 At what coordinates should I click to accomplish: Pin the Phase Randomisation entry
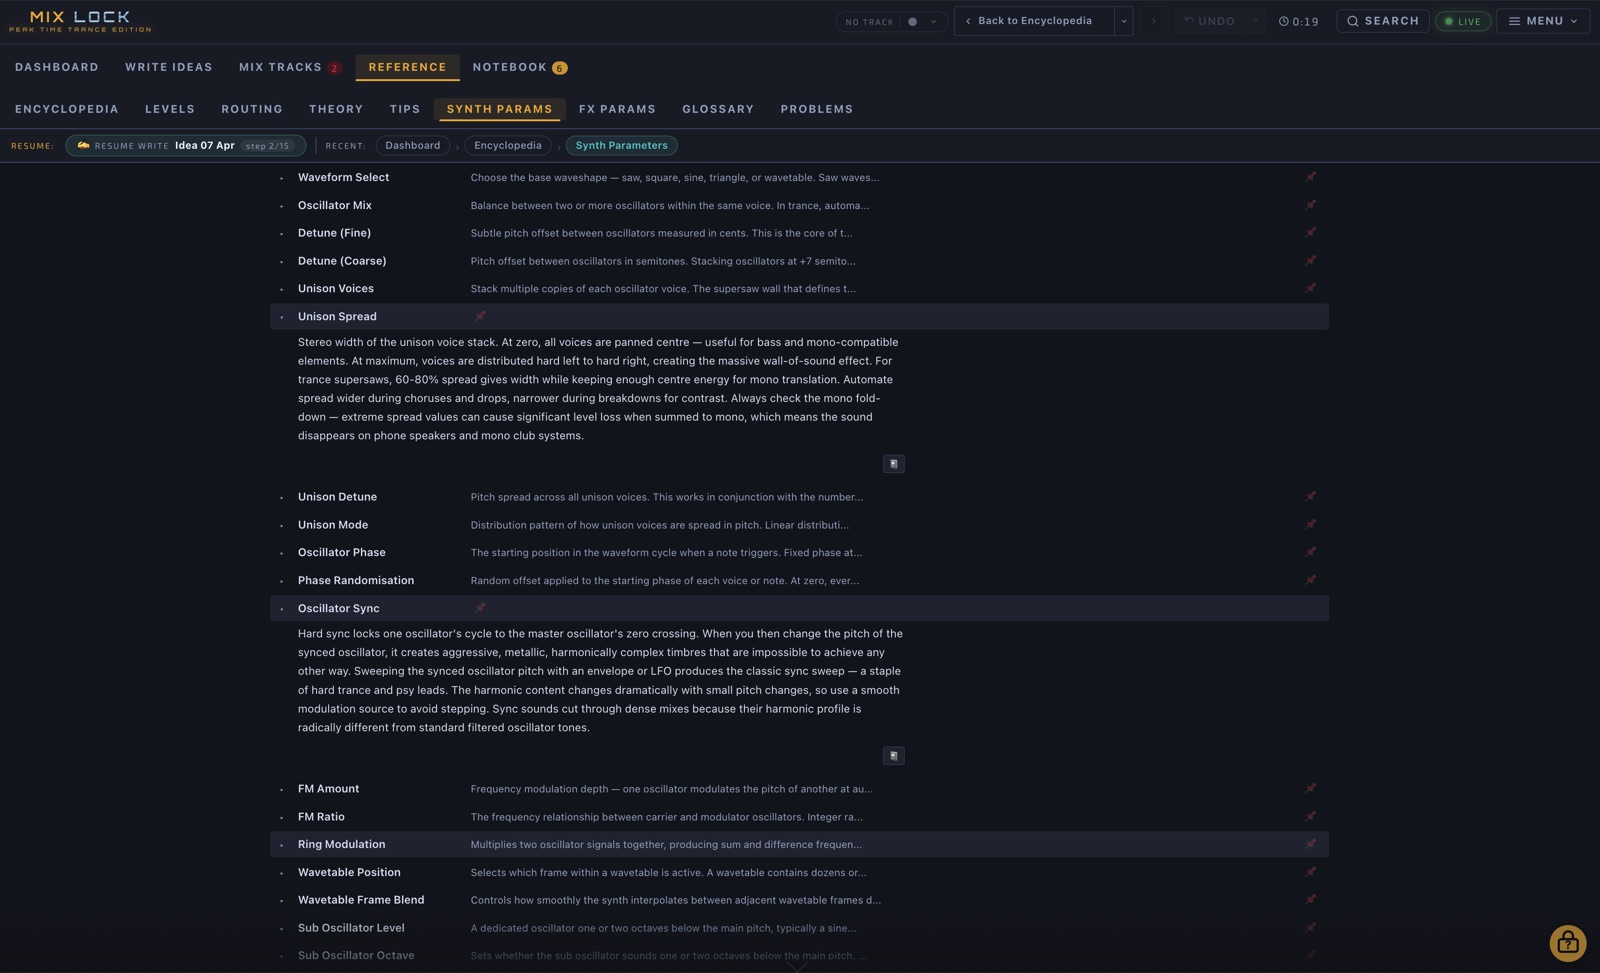coord(1310,581)
